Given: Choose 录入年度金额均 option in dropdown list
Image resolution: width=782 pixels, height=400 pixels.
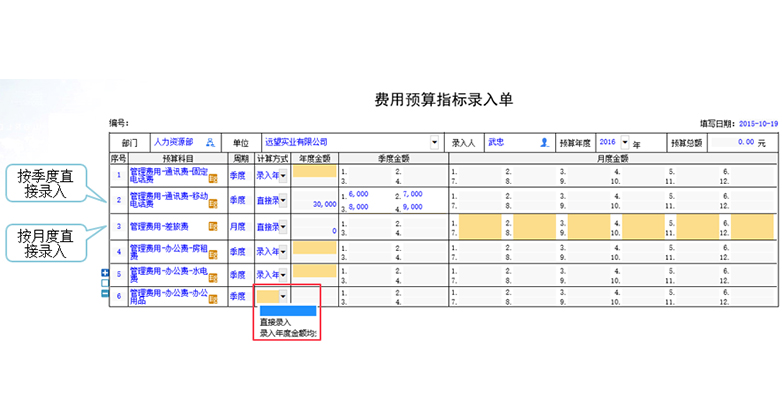Looking at the screenshot, I should (x=288, y=333).
